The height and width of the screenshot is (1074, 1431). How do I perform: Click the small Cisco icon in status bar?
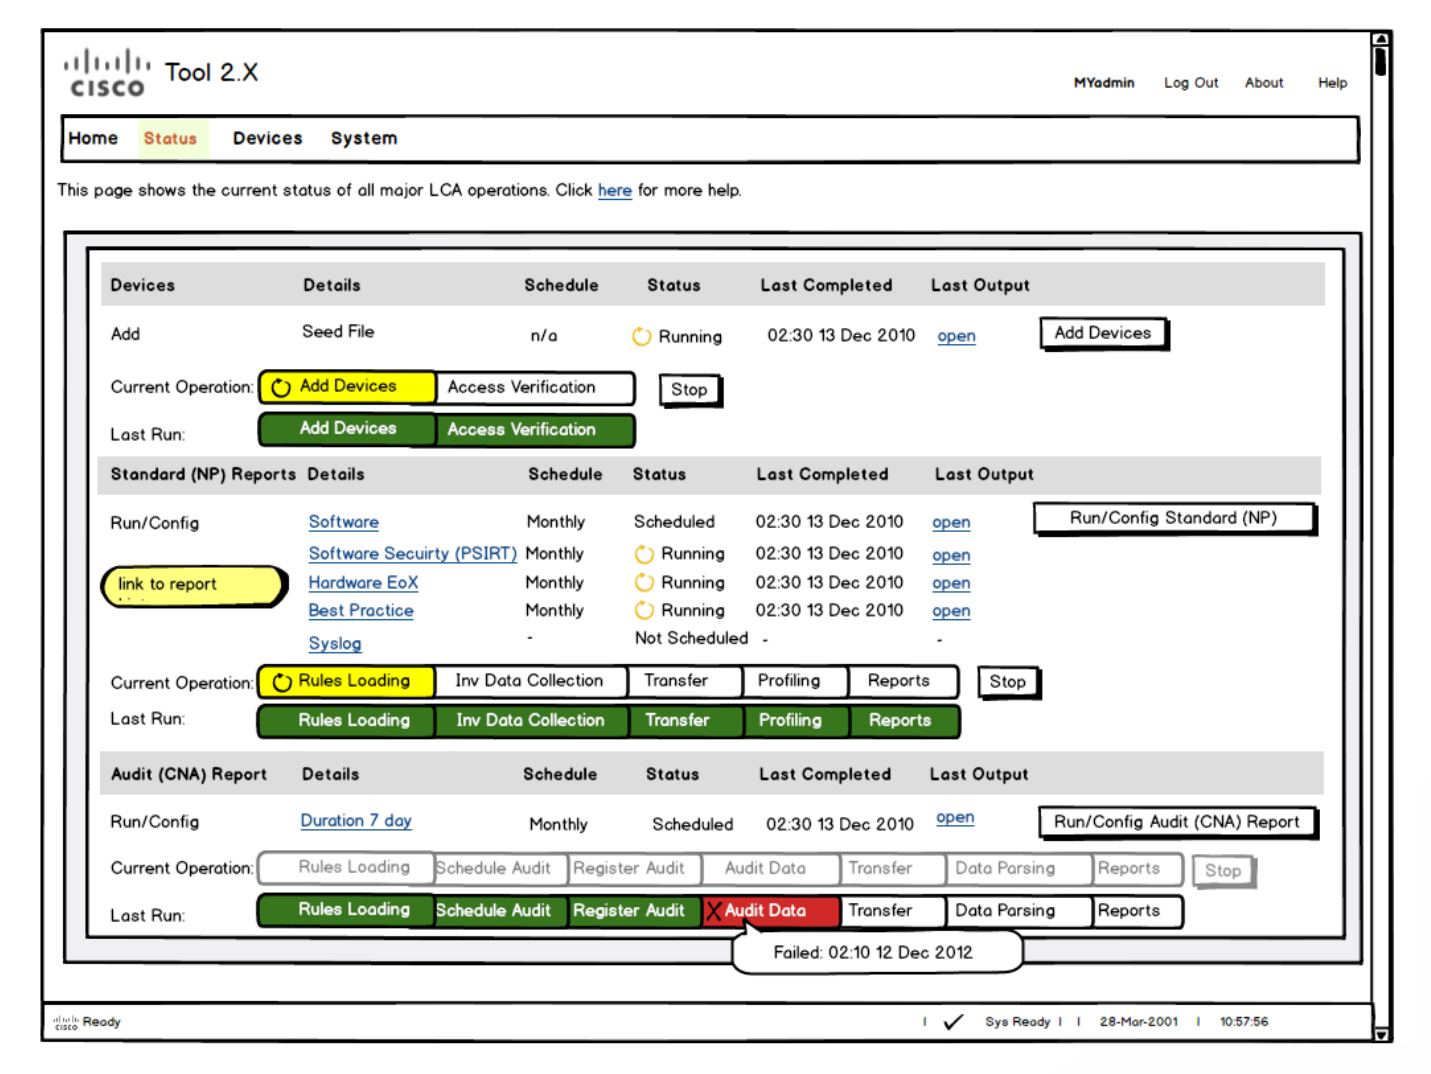tap(66, 1022)
